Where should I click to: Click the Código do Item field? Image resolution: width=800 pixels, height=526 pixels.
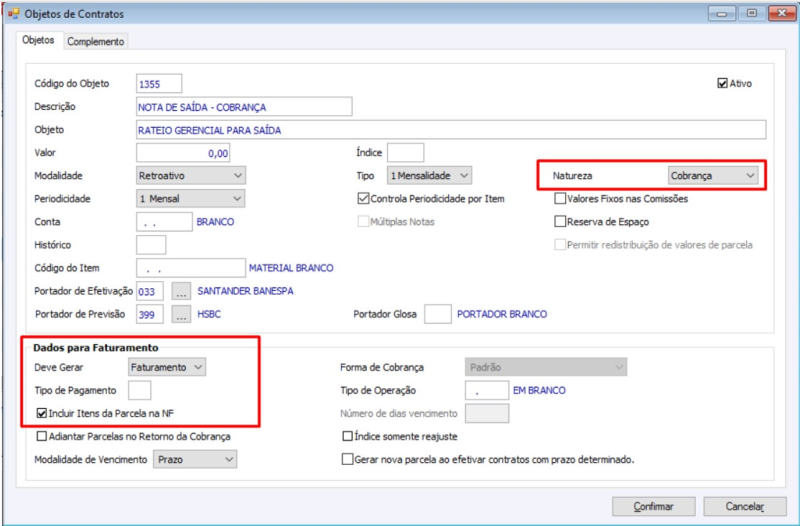[191, 268]
